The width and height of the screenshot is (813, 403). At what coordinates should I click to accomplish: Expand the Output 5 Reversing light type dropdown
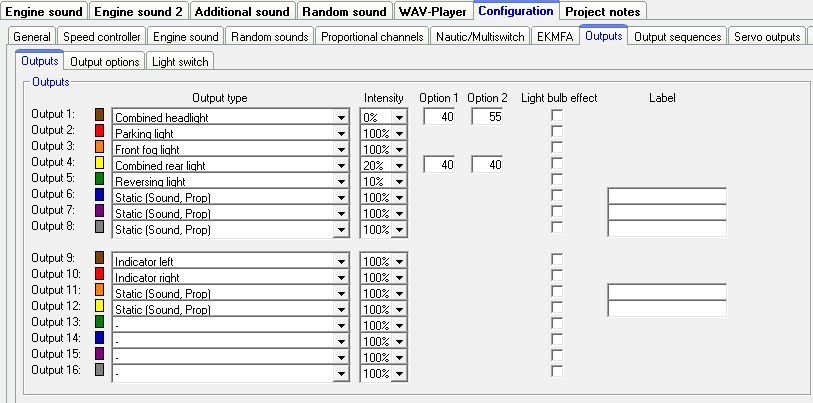pos(341,181)
